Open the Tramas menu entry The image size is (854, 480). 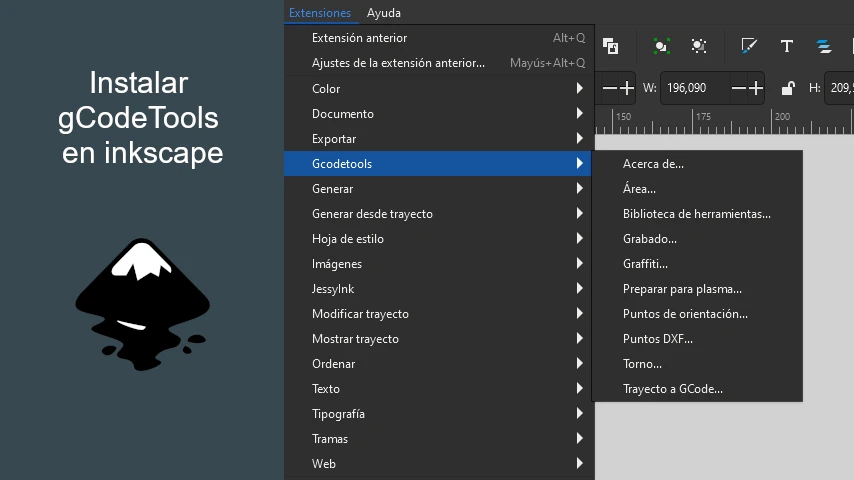(437, 439)
